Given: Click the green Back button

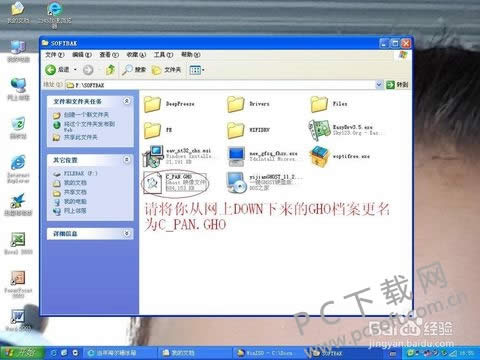Looking at the screenshot, I should [x=57, y=70].
